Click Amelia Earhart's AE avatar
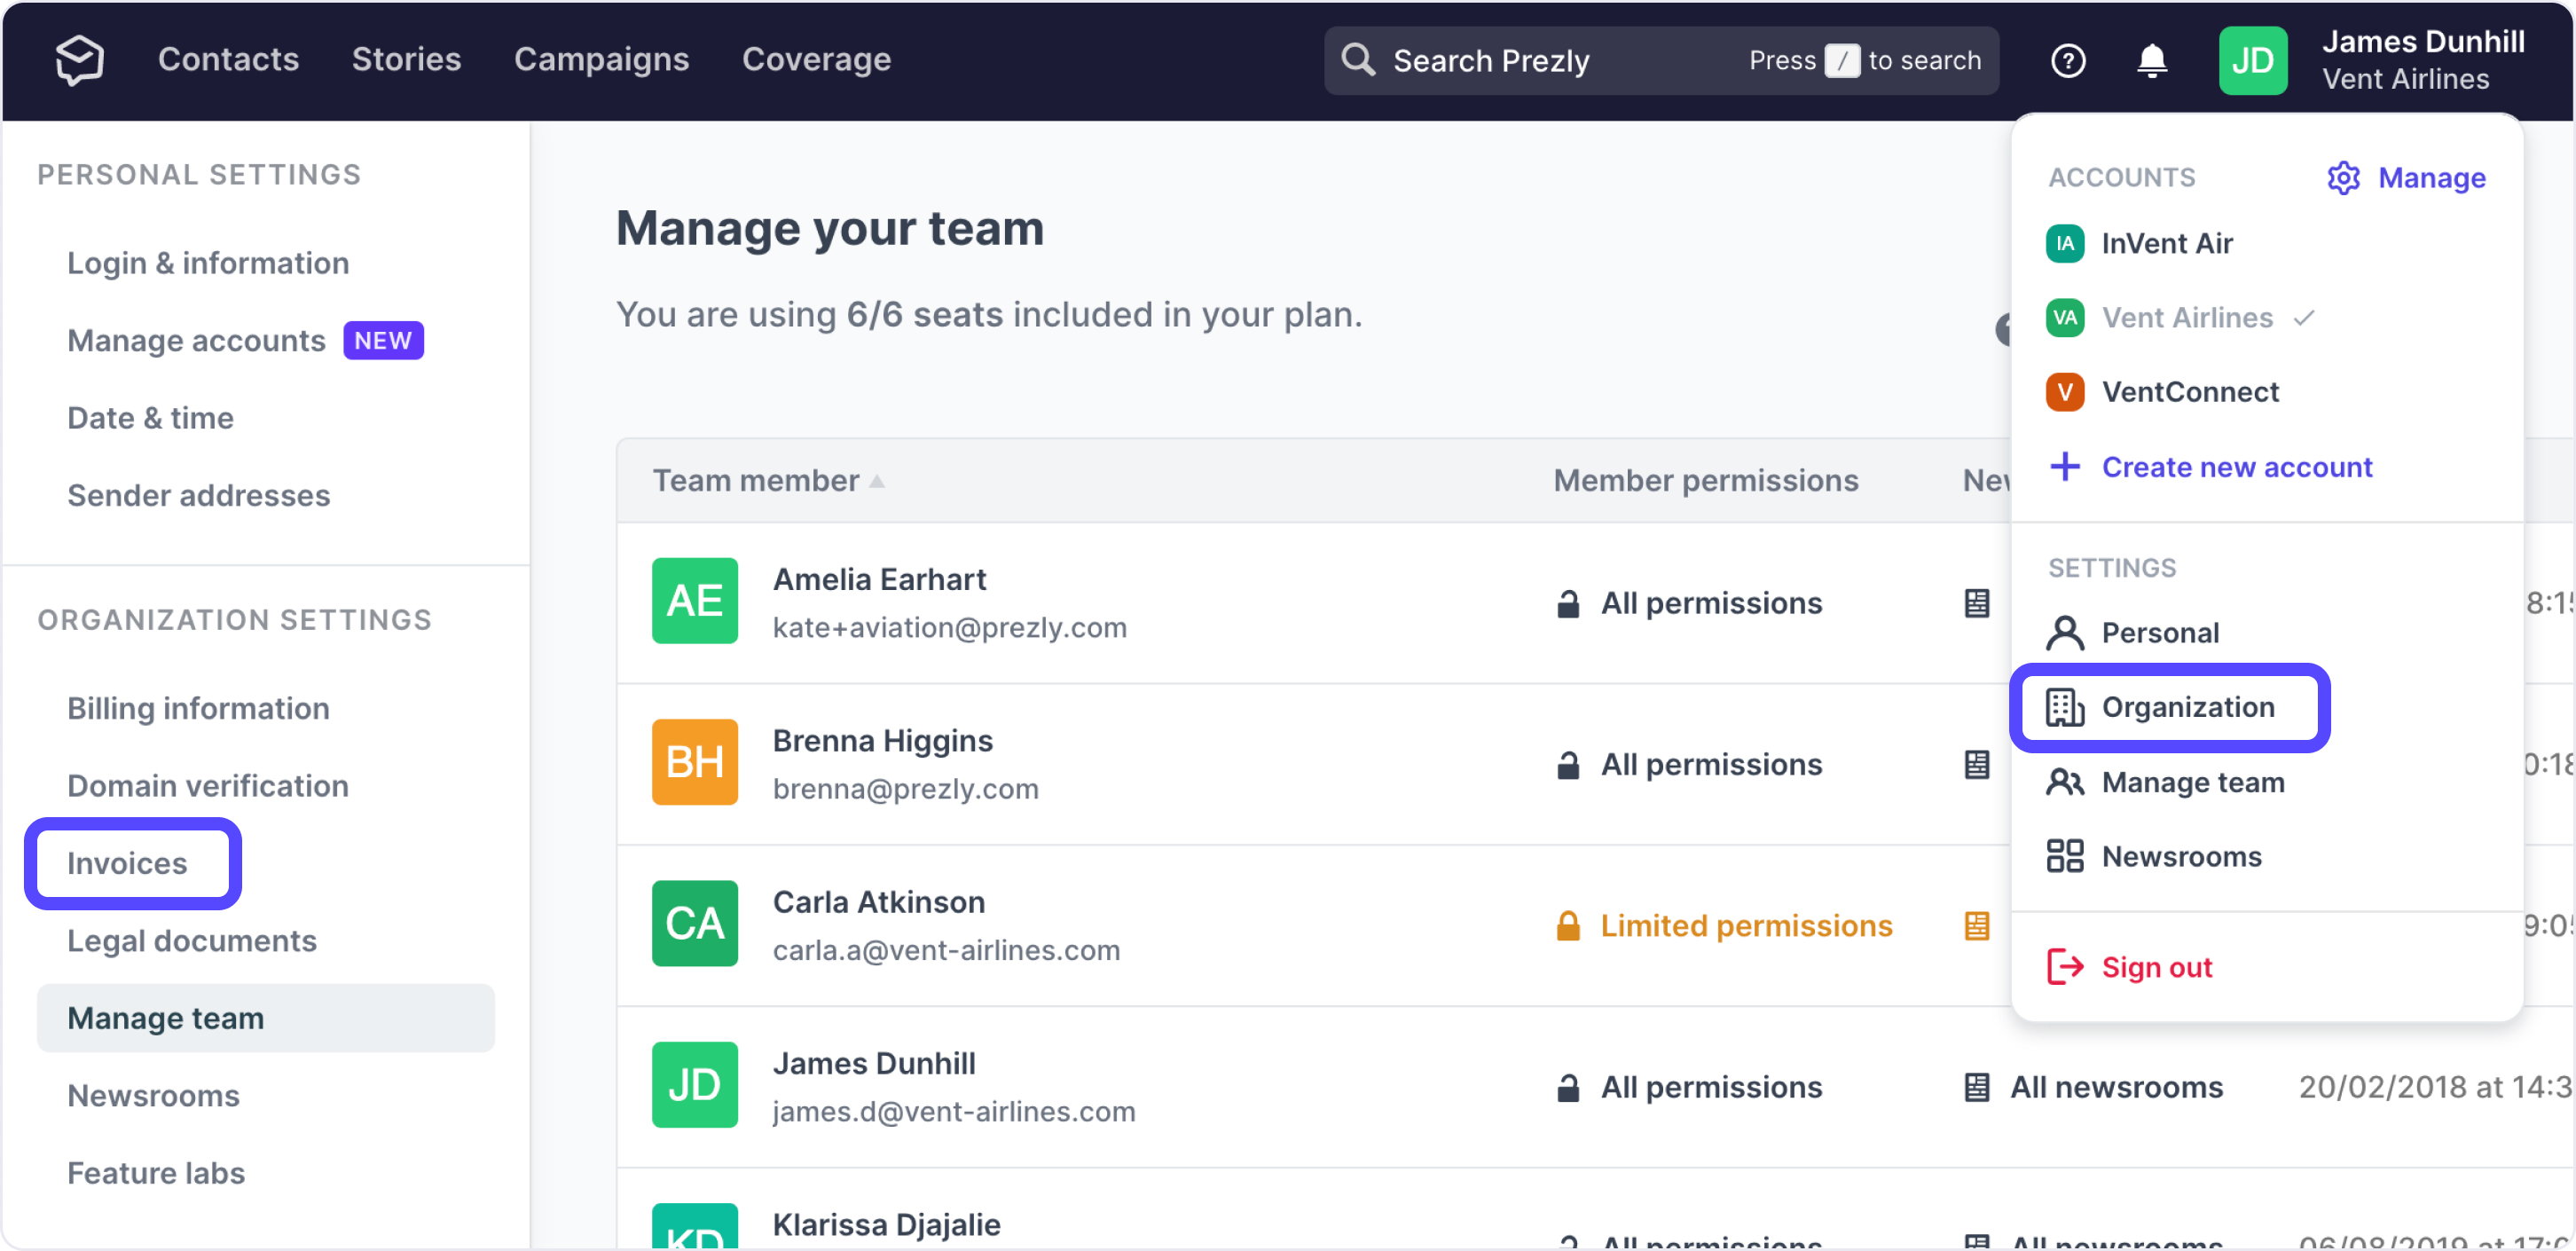The height and width of the screenshot is (1251, 2576). (695, 601)
